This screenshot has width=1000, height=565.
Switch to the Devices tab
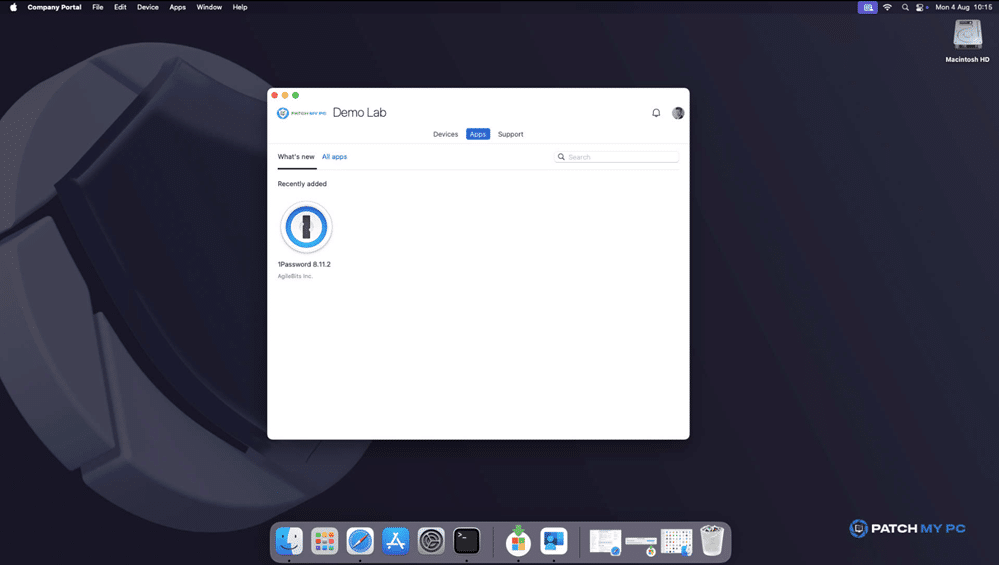point(445,135)
